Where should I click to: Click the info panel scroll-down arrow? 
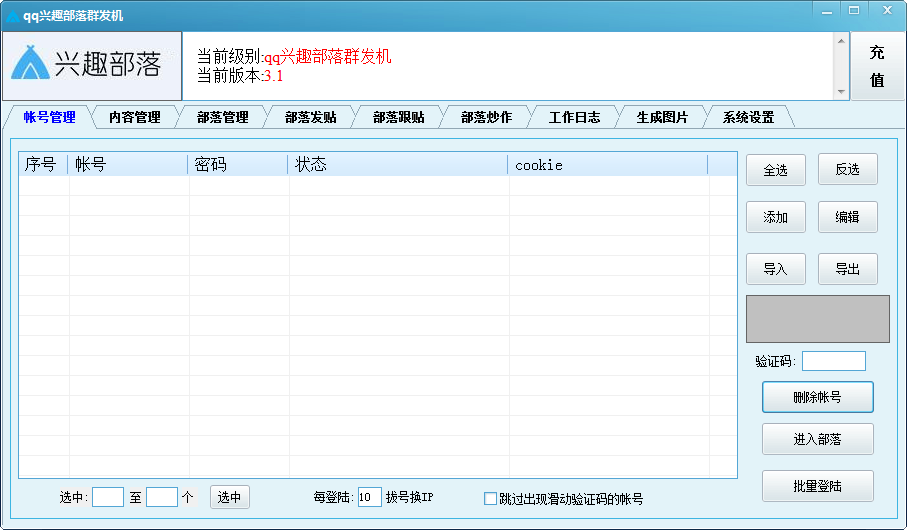pos(841,92)
